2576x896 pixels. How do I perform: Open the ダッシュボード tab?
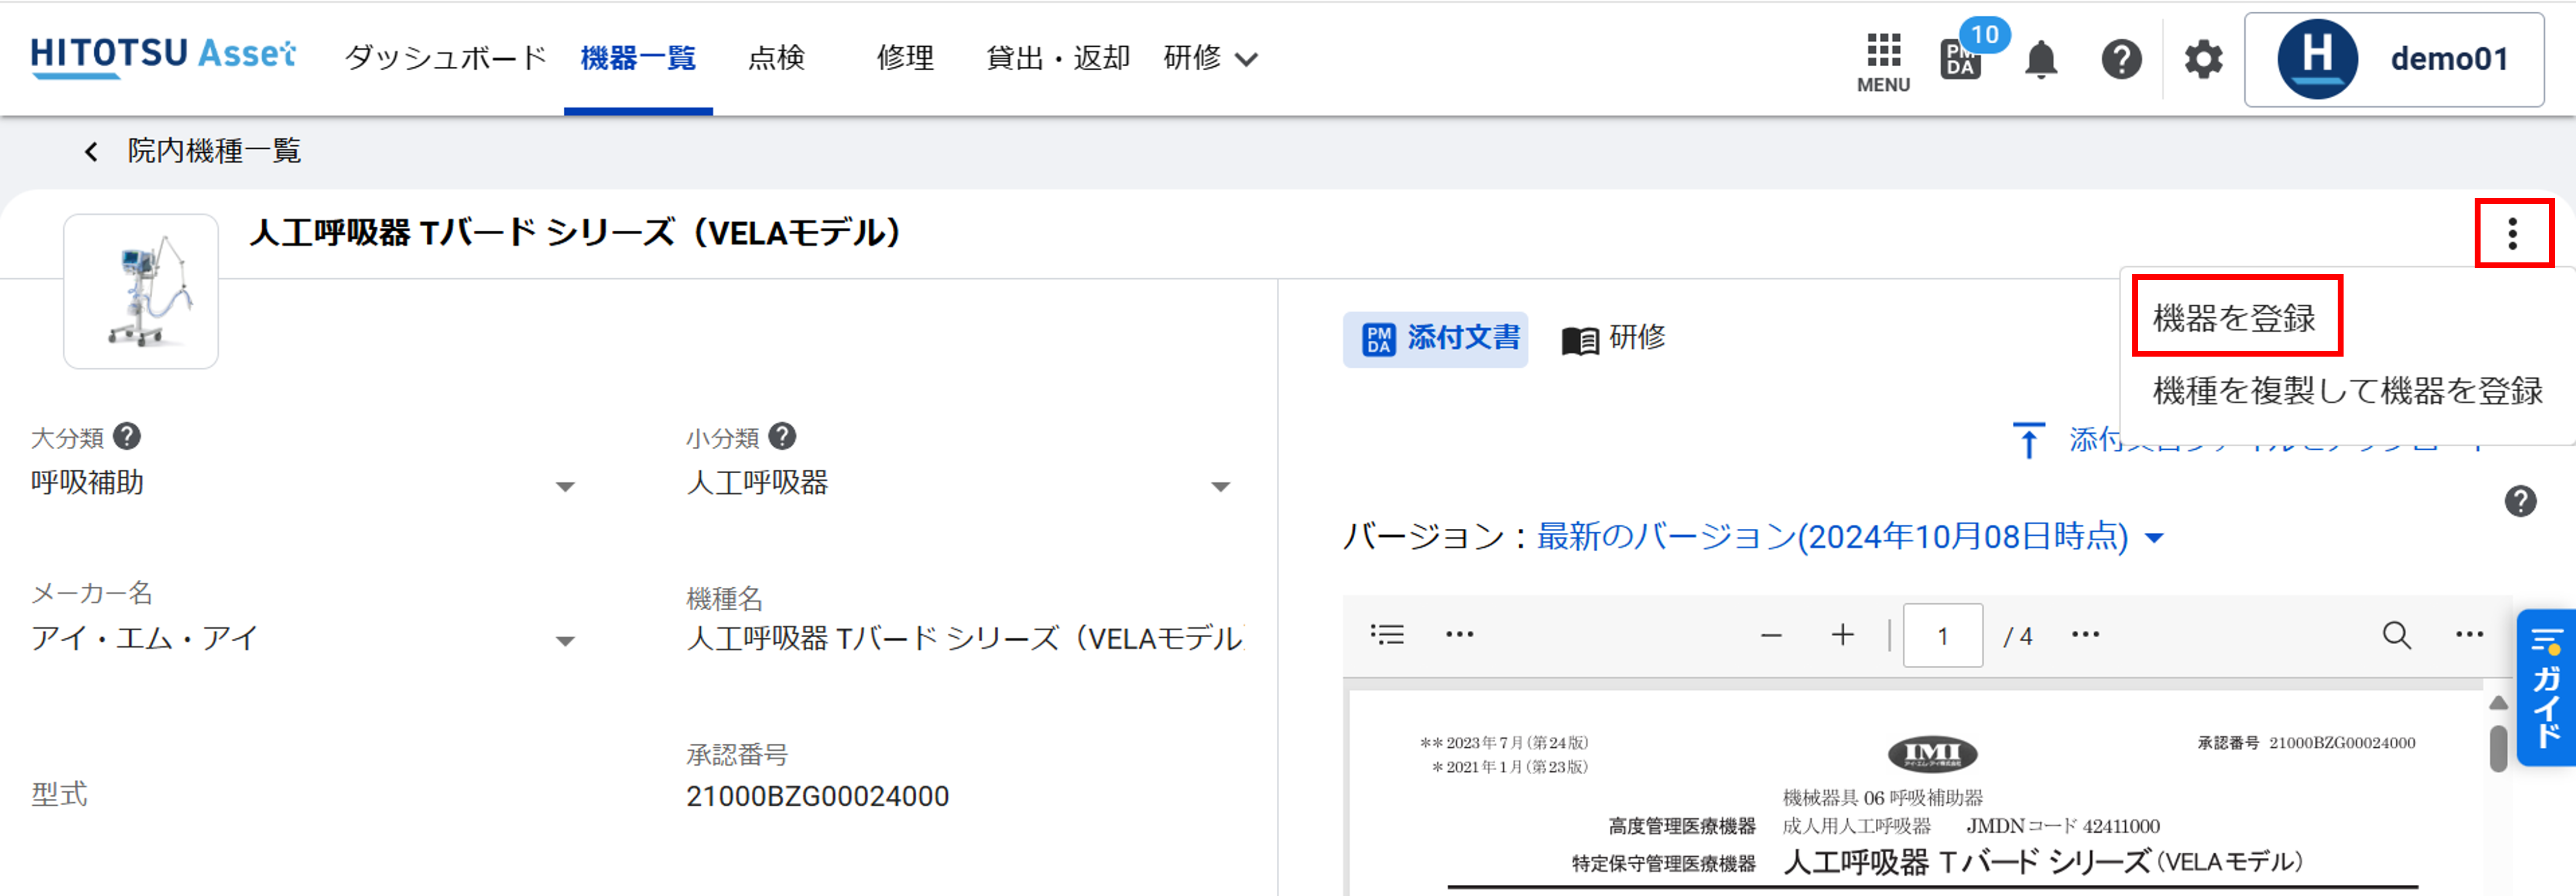(445, 58)
